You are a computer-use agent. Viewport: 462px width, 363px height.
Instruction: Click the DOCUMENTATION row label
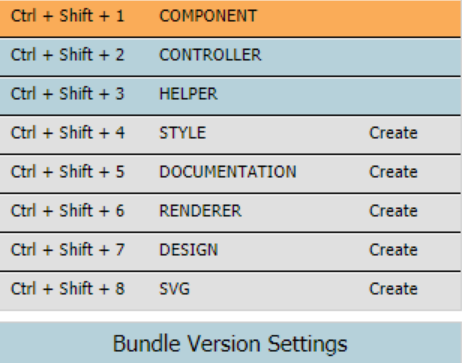[x=228, y=172]
